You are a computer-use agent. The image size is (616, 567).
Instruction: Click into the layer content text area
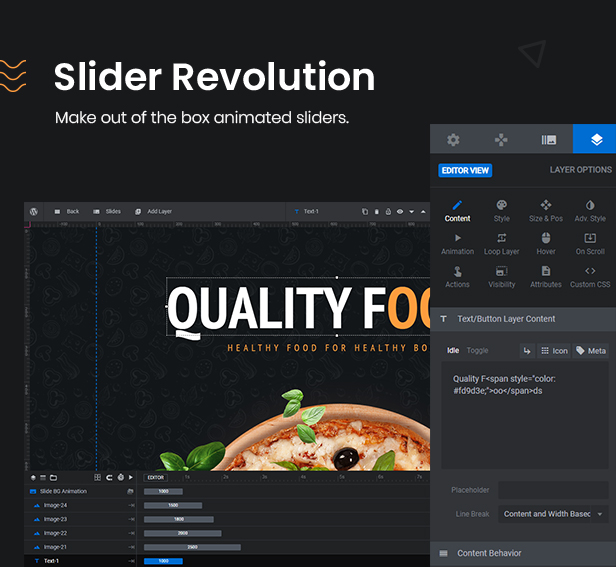coord(525,415)
